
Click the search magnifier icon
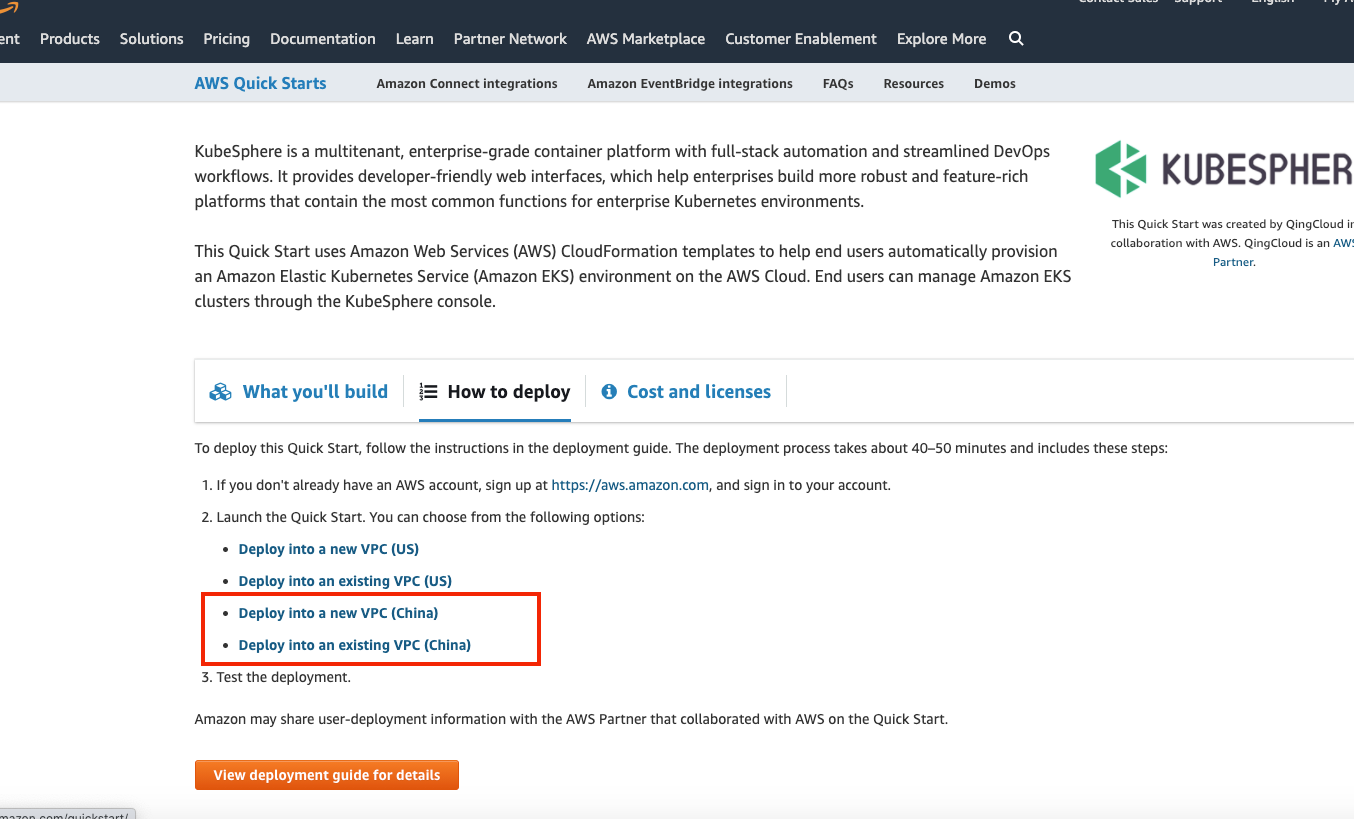click(x=1016, y=38)
